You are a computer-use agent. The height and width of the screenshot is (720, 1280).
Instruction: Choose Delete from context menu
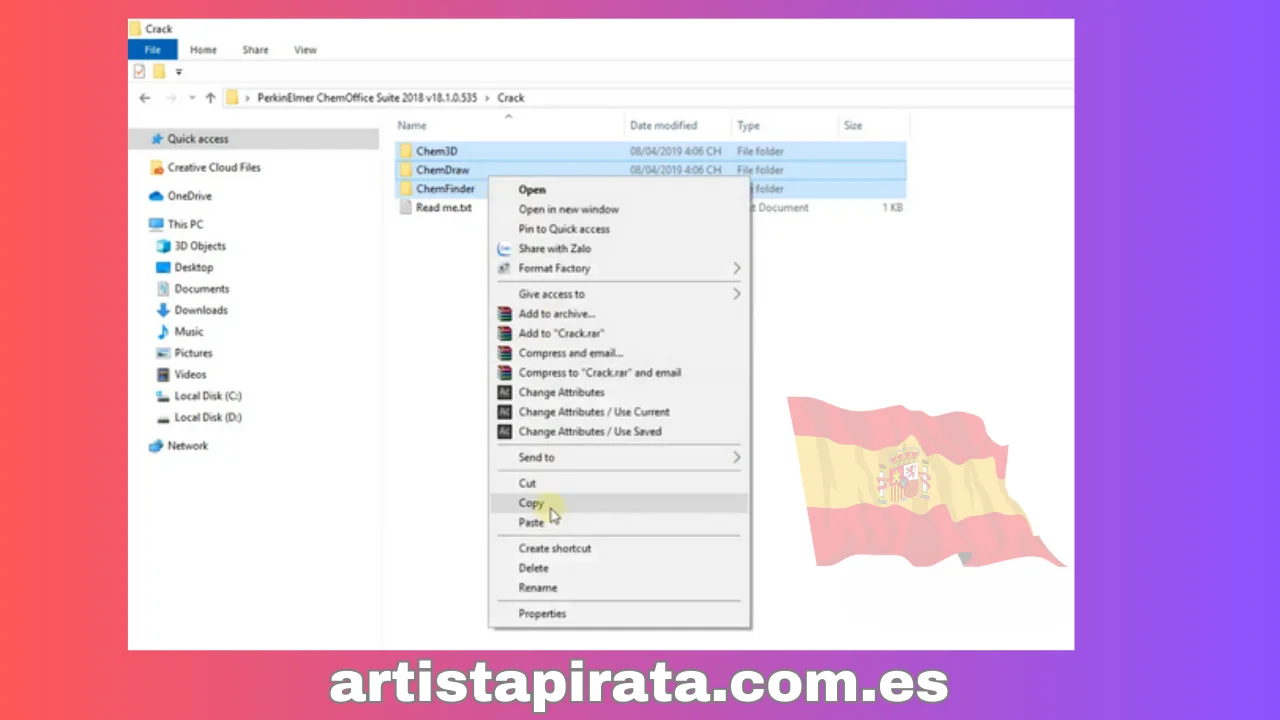pyautogui.click(x=533, y=568)
